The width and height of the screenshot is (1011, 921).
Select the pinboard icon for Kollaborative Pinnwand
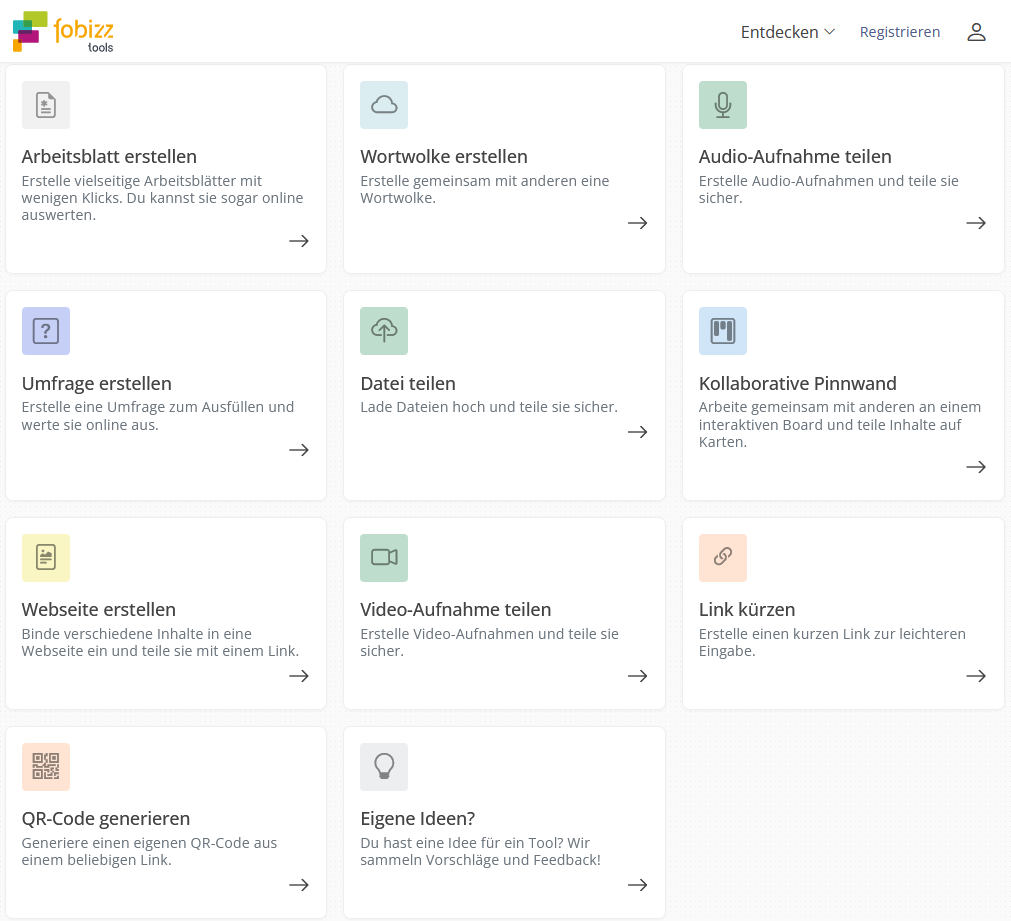722,331
